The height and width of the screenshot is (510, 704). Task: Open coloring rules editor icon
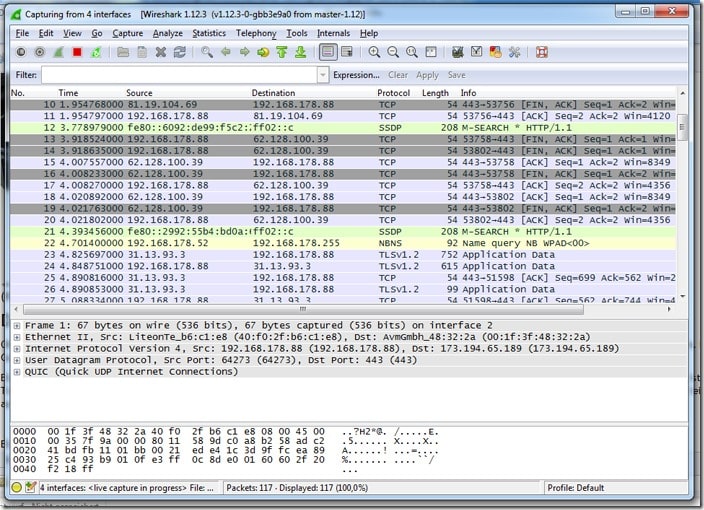(x=495, y=52)
